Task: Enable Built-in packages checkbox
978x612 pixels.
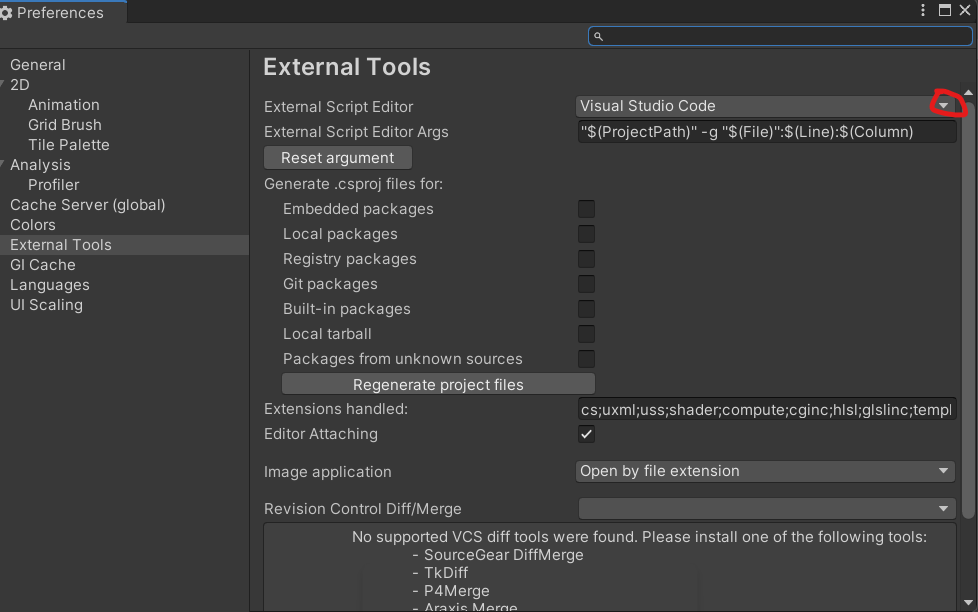Action: click(x=586, y=309)
